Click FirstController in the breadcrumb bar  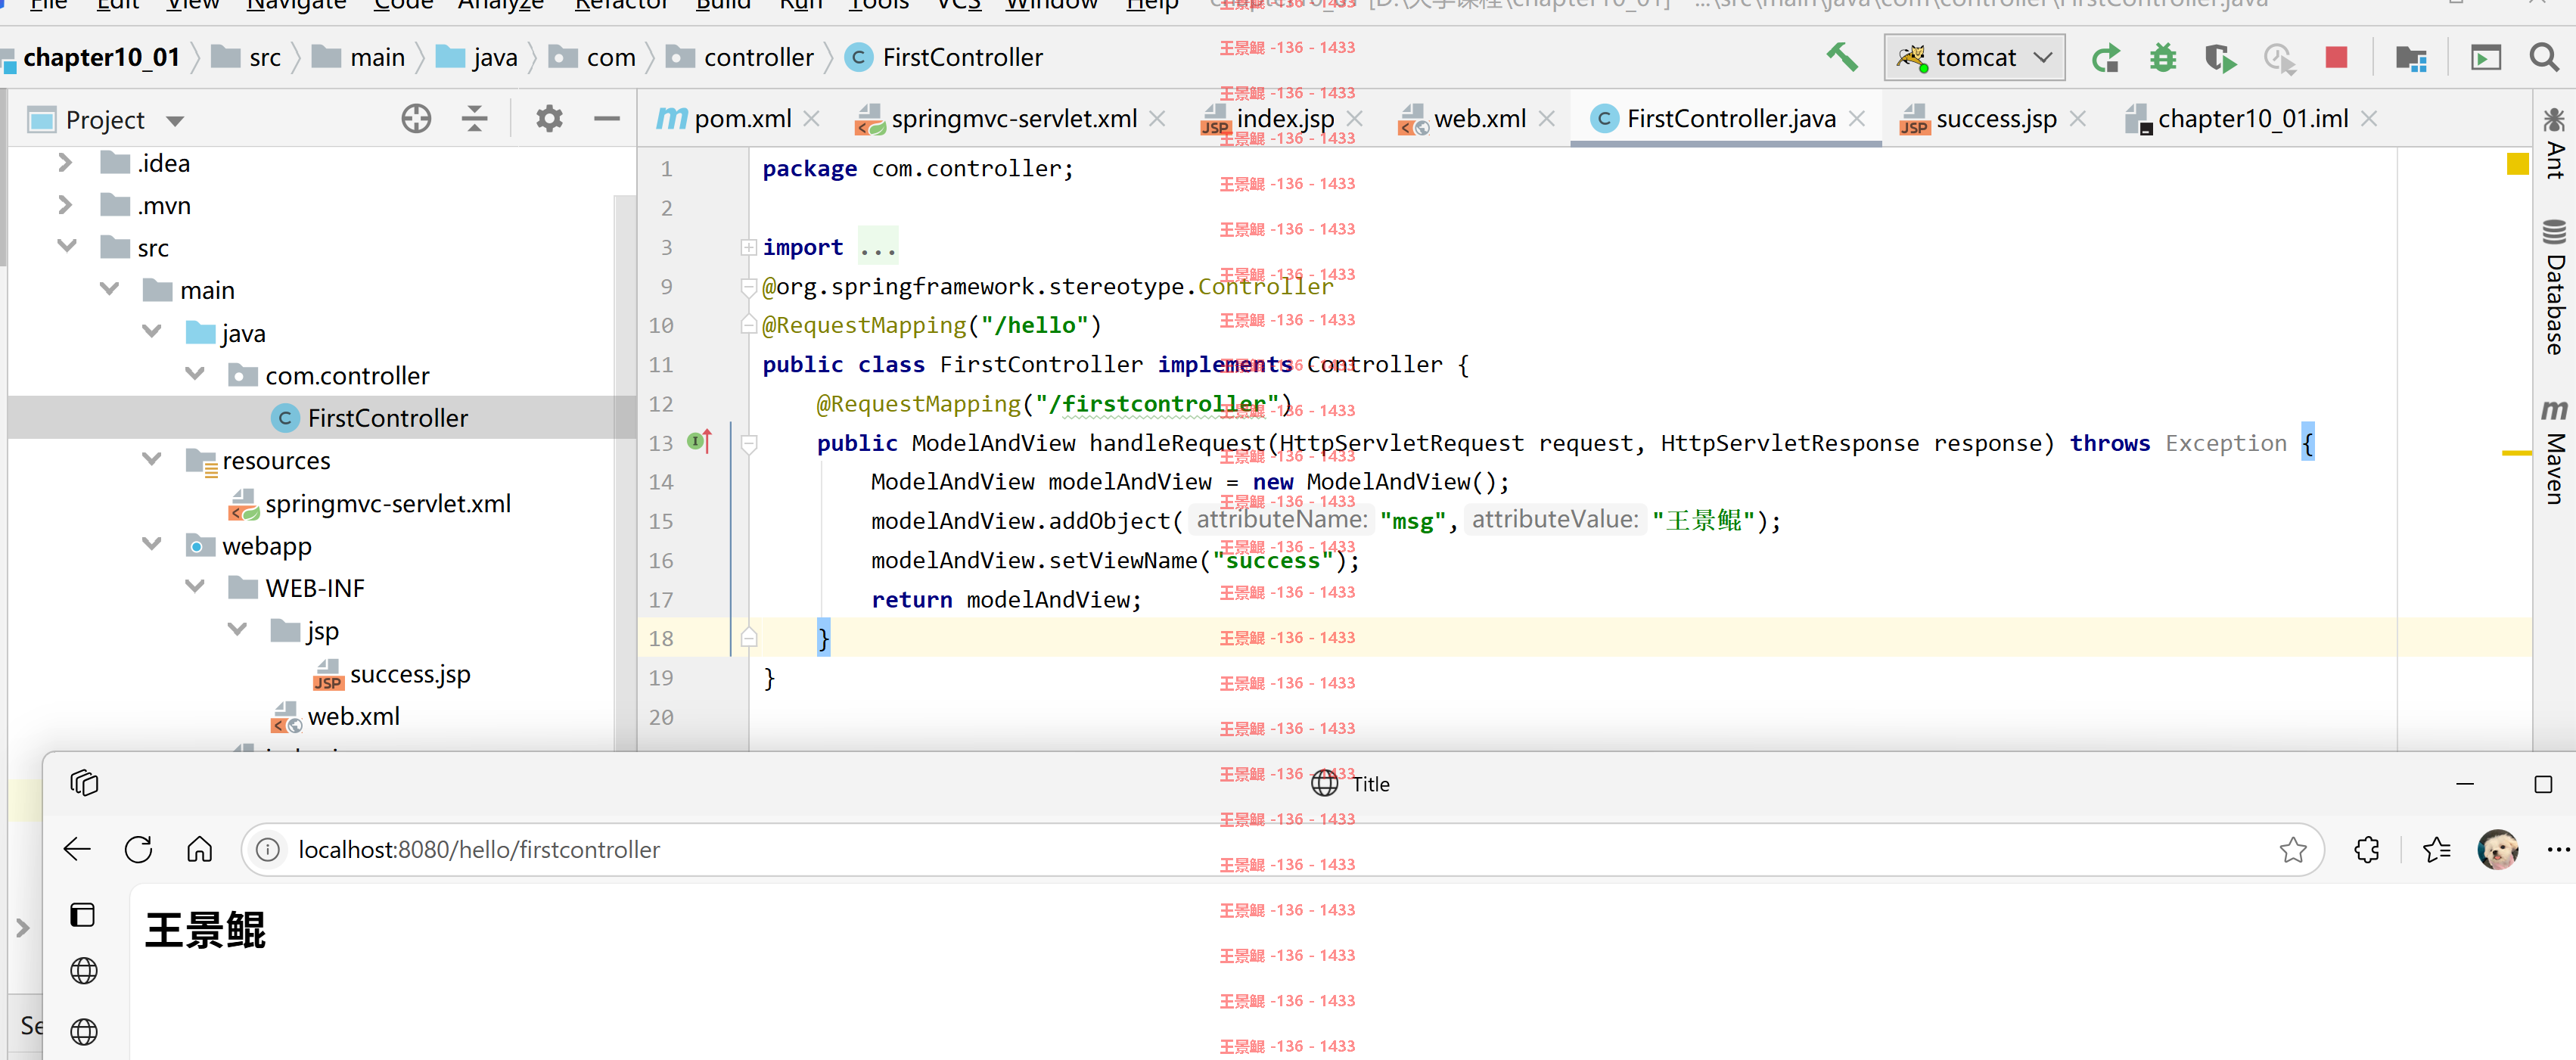click(x=962, y=58)
